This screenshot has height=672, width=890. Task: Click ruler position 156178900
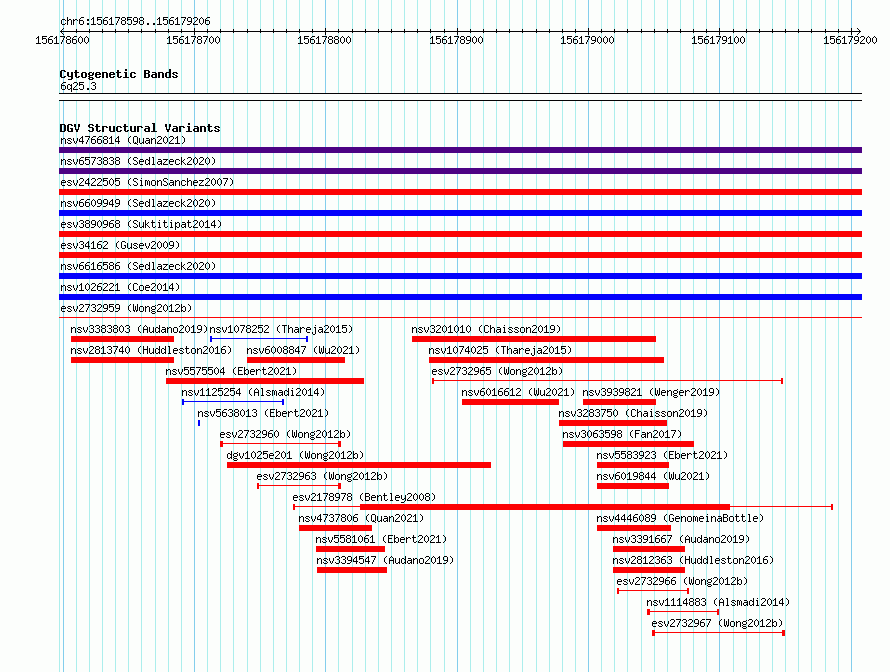(456, 40)
